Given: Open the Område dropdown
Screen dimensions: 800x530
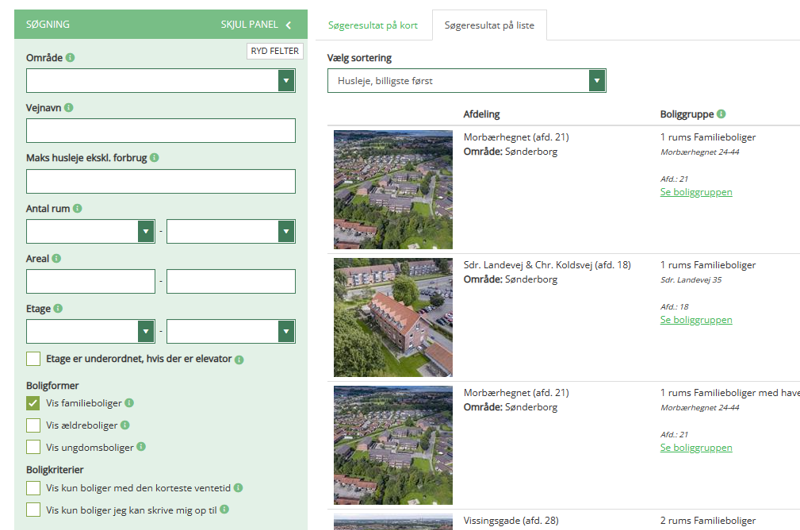Looking at the screenshot, I should pyautogui.click(x=161, y=81).
